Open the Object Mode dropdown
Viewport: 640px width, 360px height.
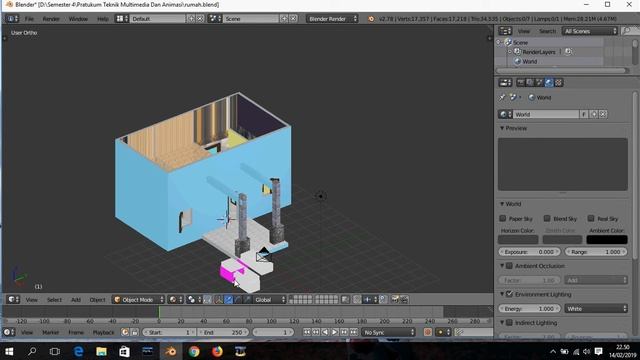point(138,300)
